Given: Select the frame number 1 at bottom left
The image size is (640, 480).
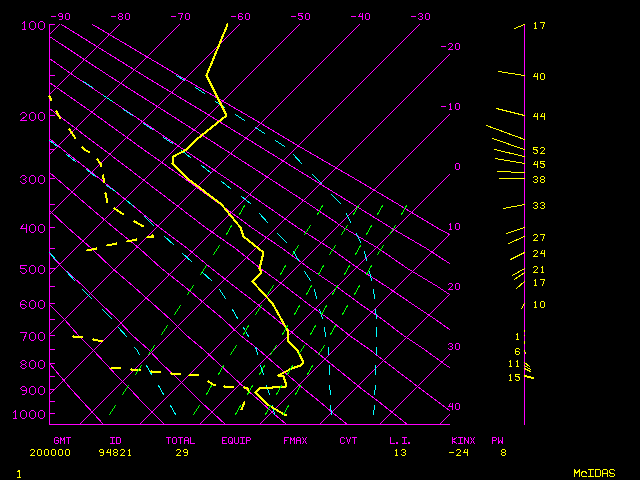Looking at the screenshot, I should [19, 473].
